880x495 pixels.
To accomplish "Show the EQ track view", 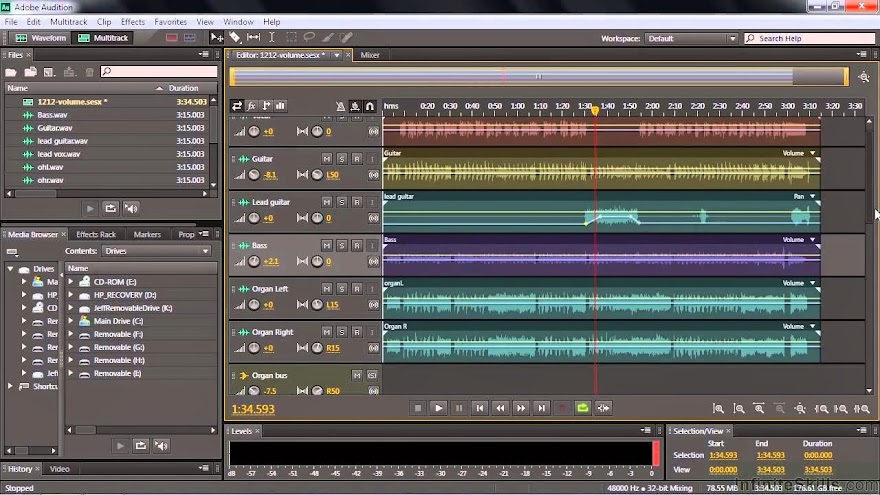I will [x=280, y=106].
